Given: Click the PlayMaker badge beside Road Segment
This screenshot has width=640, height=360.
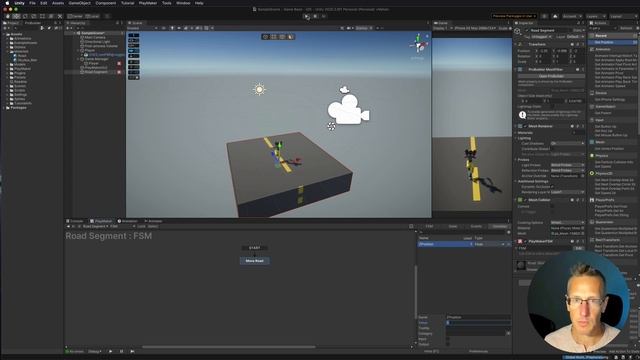Looking at the screenshot, I should click(x=119, y=72).
